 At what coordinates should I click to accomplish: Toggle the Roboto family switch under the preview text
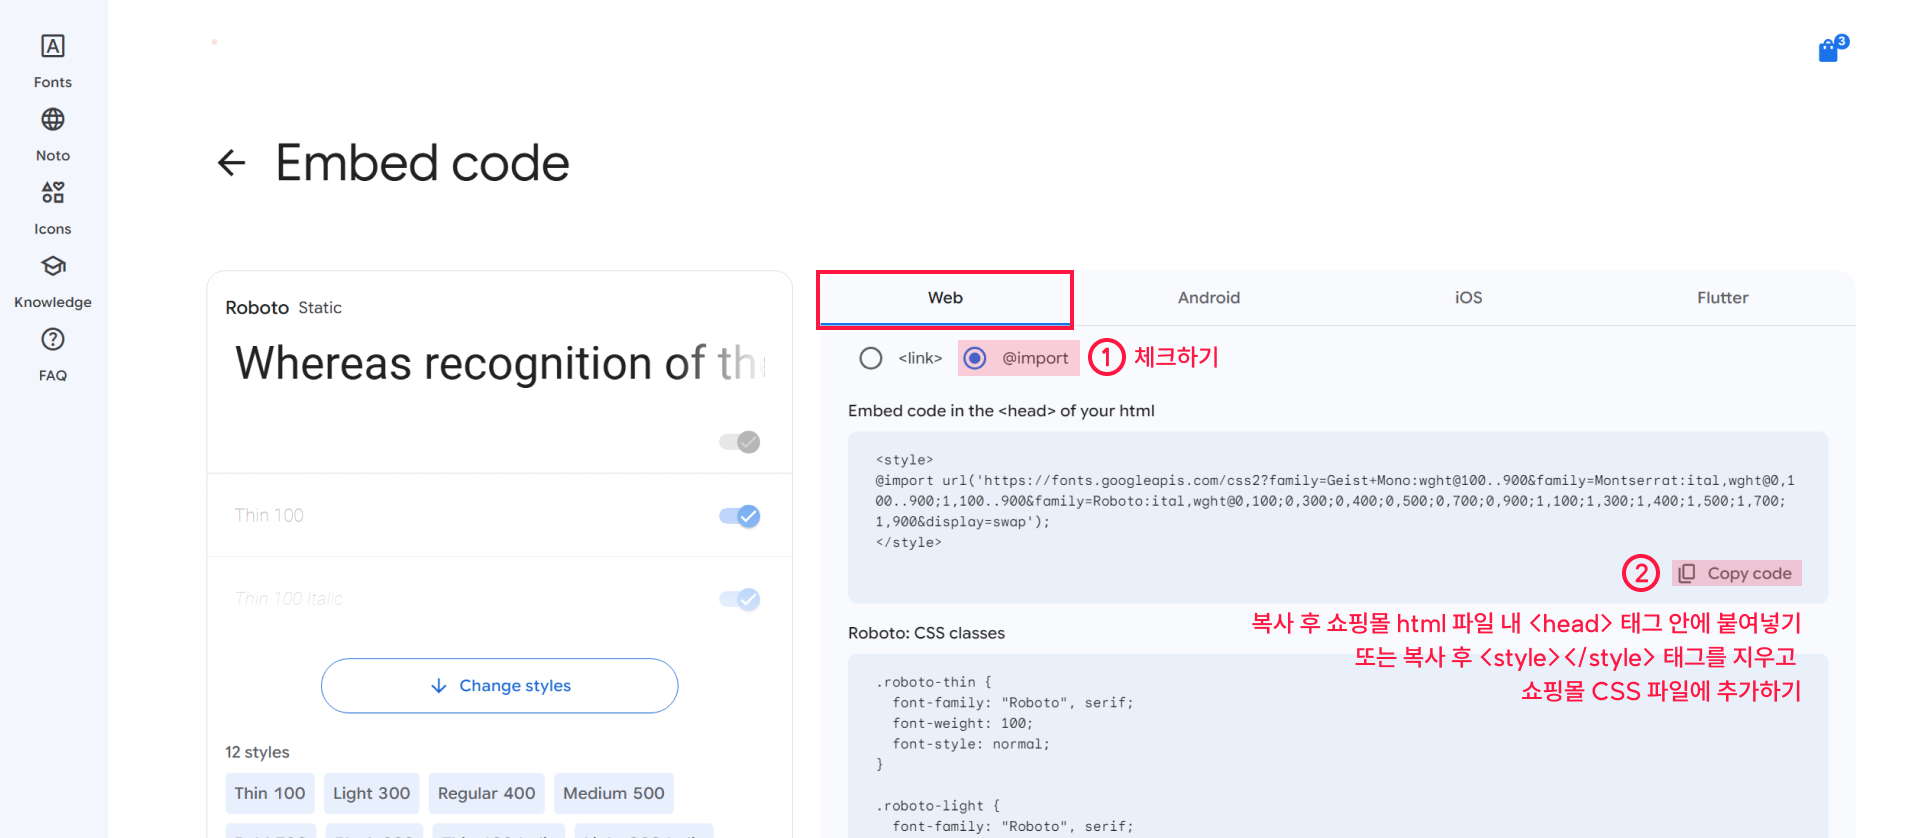(x=740, y=442)
